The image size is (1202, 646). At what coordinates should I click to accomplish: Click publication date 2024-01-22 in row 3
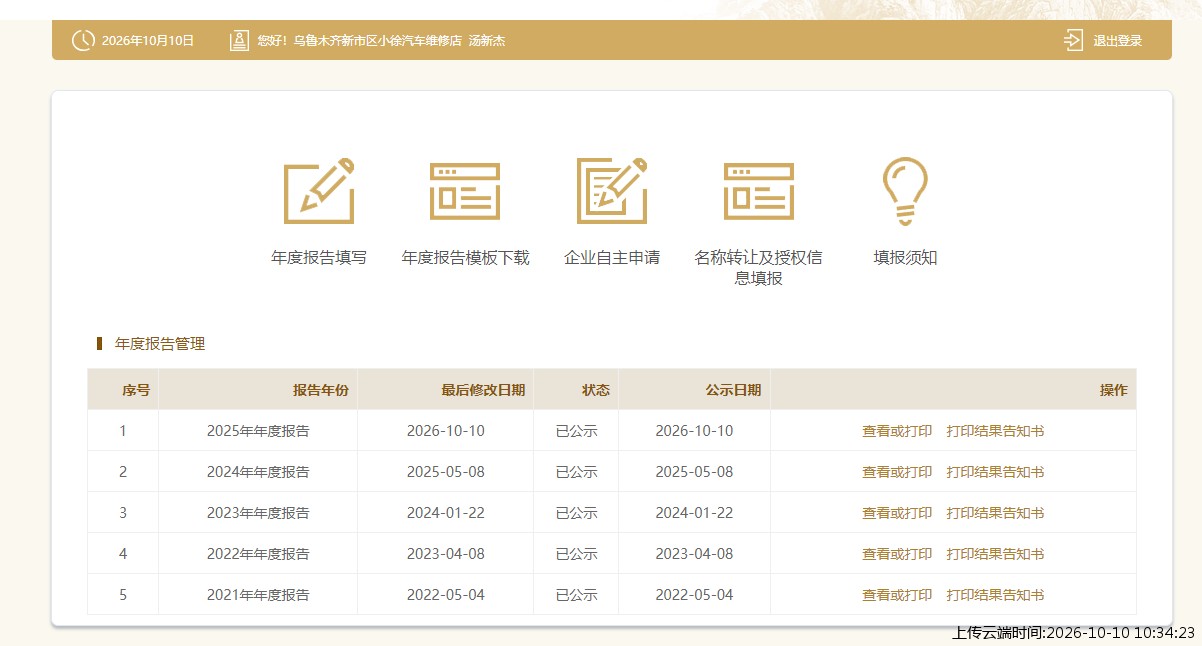pyautogui.click(x=694, y=513)
